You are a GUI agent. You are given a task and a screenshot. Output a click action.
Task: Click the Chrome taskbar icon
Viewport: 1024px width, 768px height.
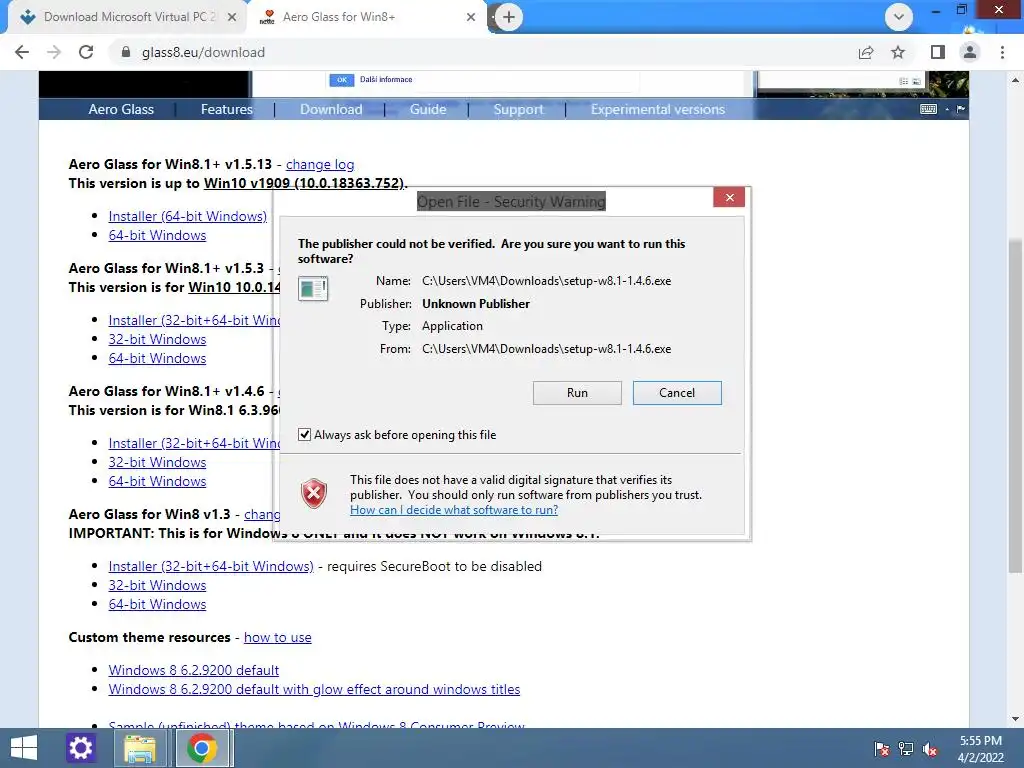pos(202,748)
